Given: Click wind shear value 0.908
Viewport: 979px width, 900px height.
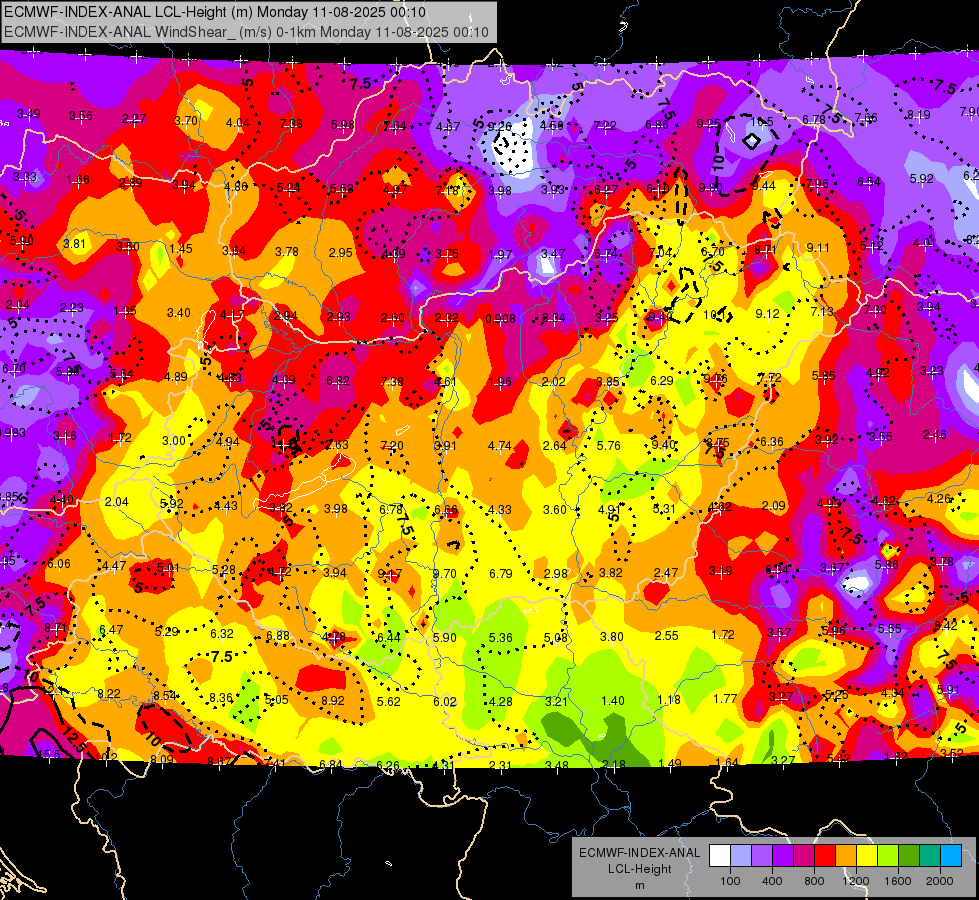Looking at the screenshot, I should (501, 319).
